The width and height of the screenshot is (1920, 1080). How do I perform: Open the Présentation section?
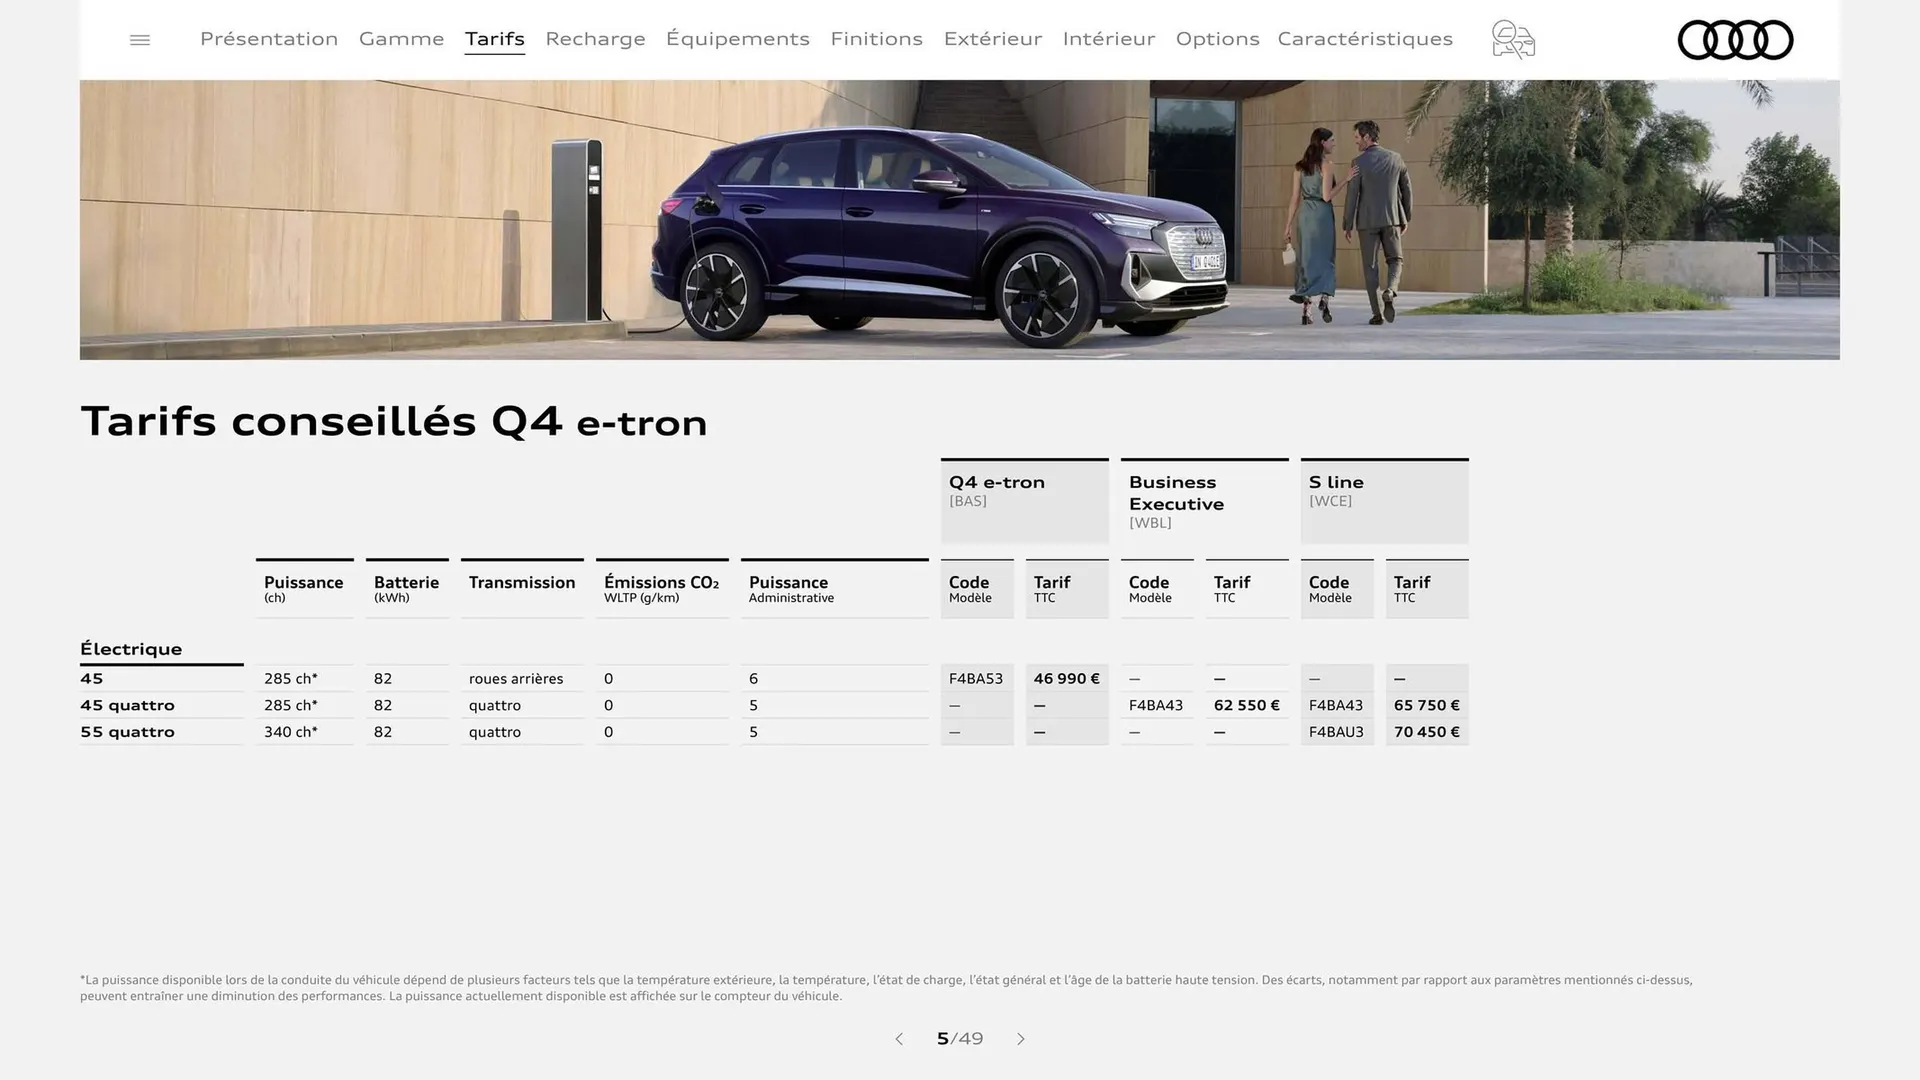(268, 39)
